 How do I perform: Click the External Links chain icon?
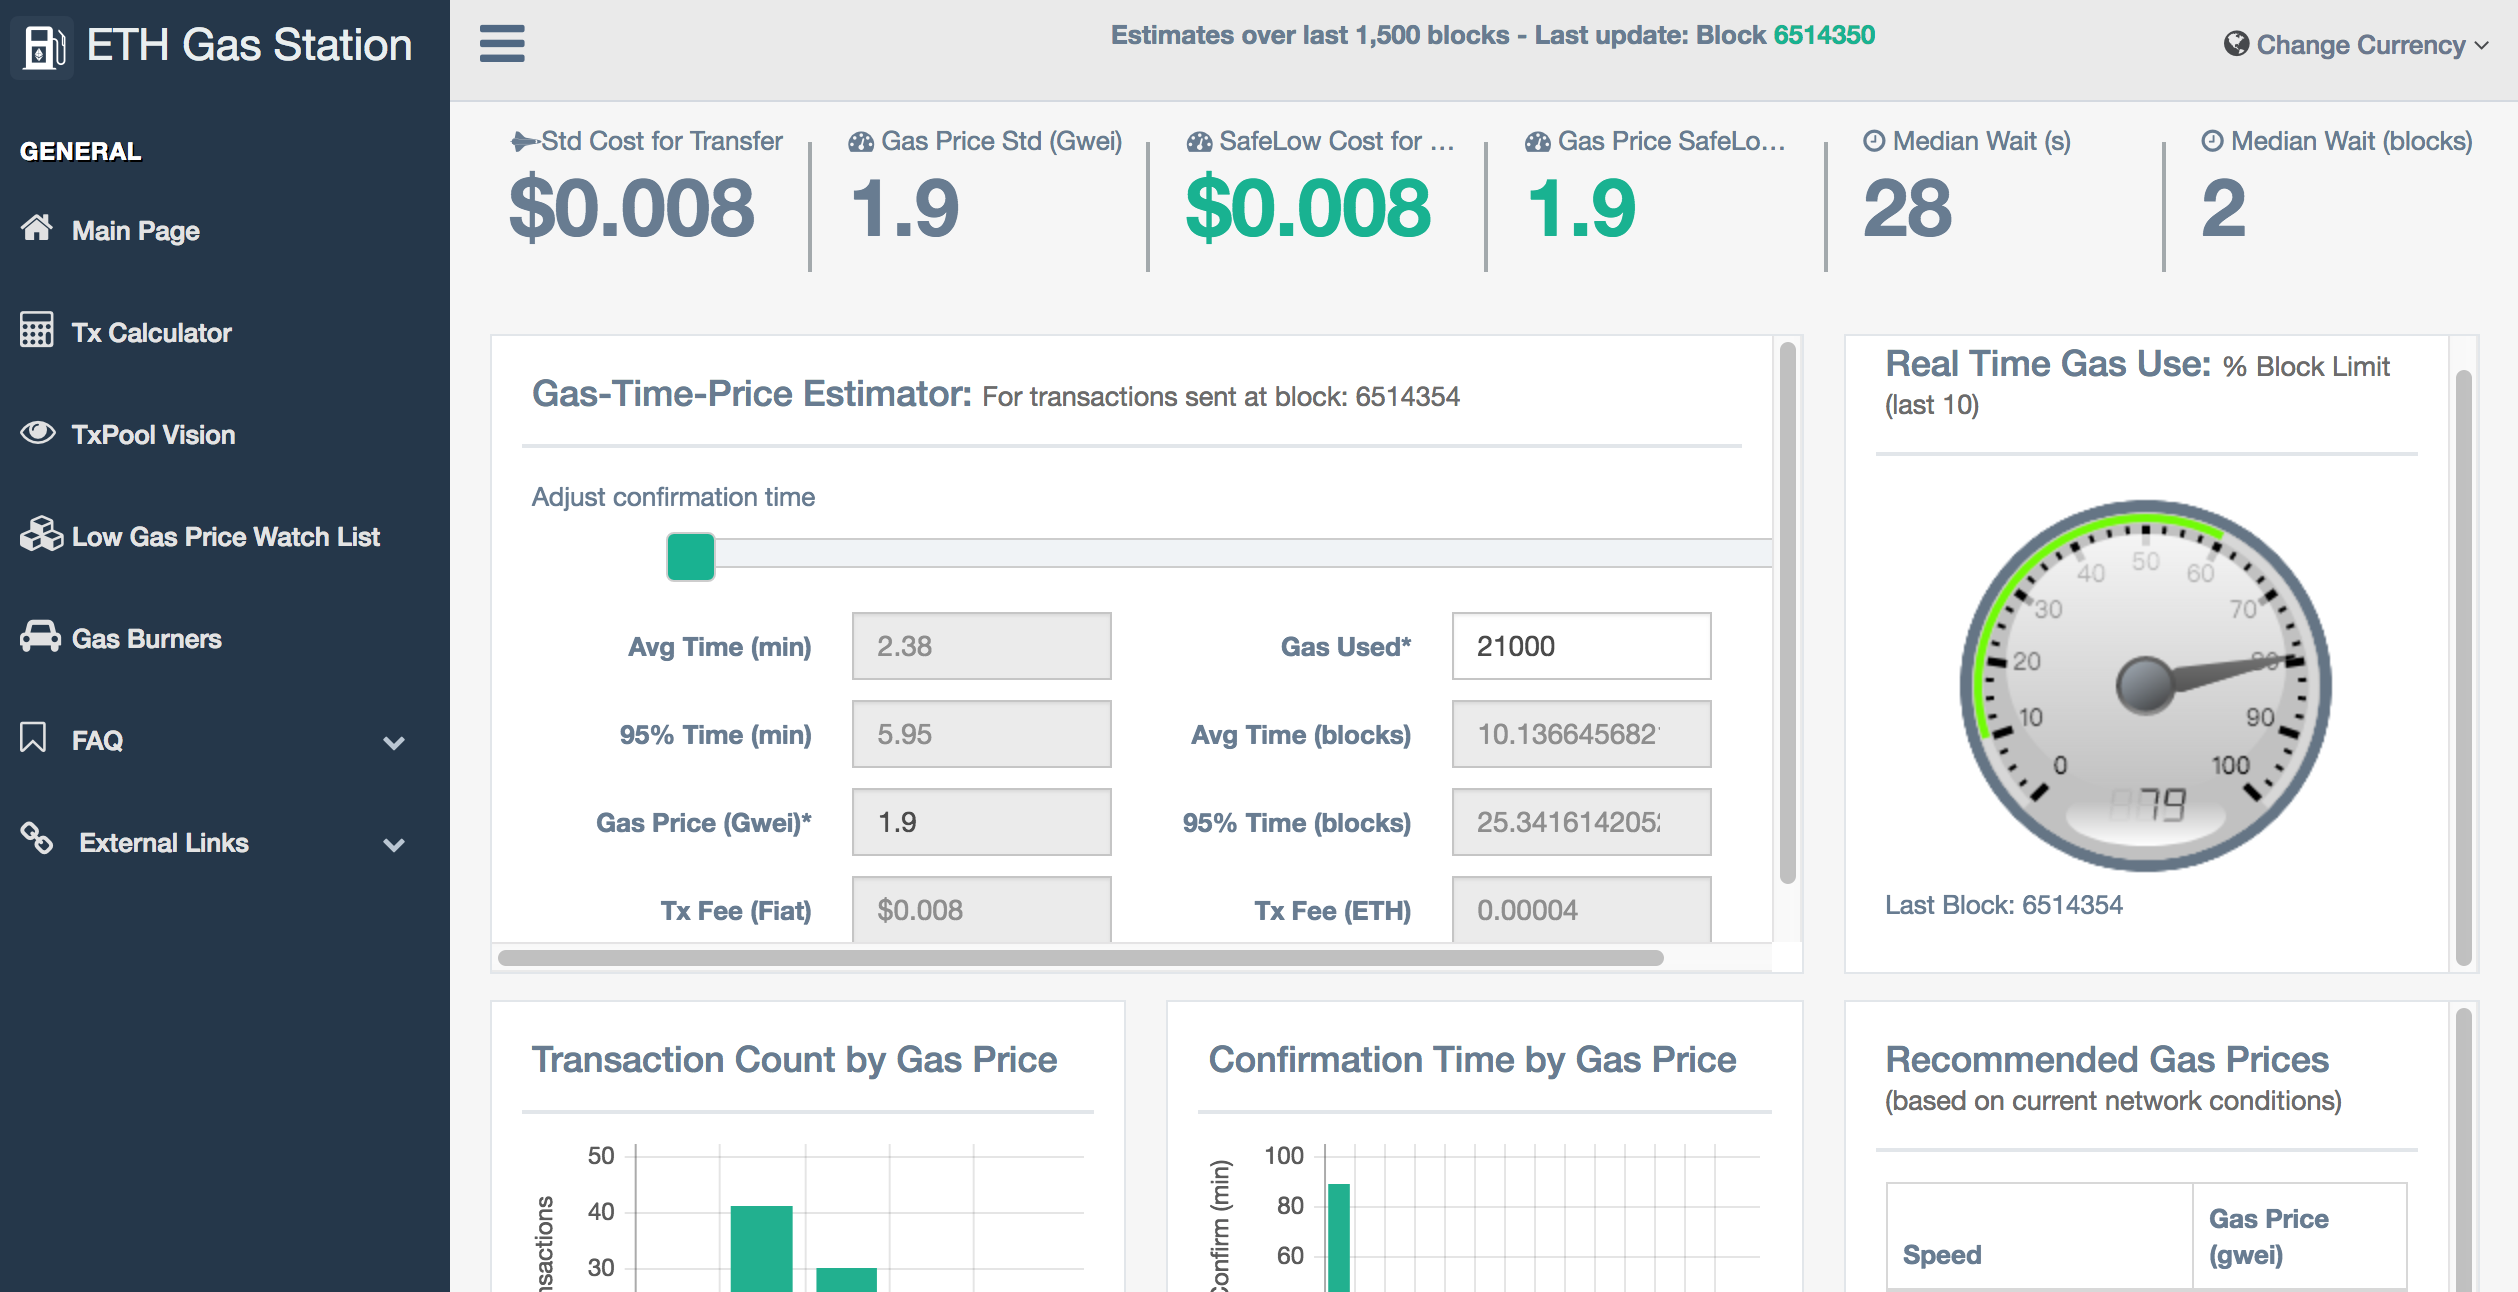pos(37,838)
